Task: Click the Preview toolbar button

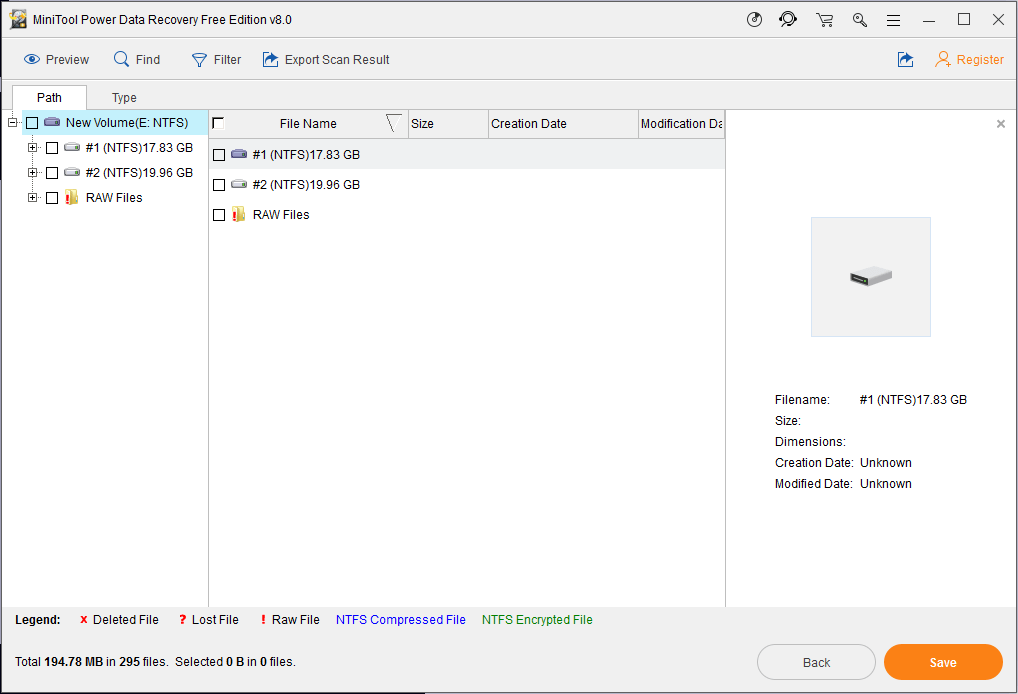Action: [x=56, y=60]
